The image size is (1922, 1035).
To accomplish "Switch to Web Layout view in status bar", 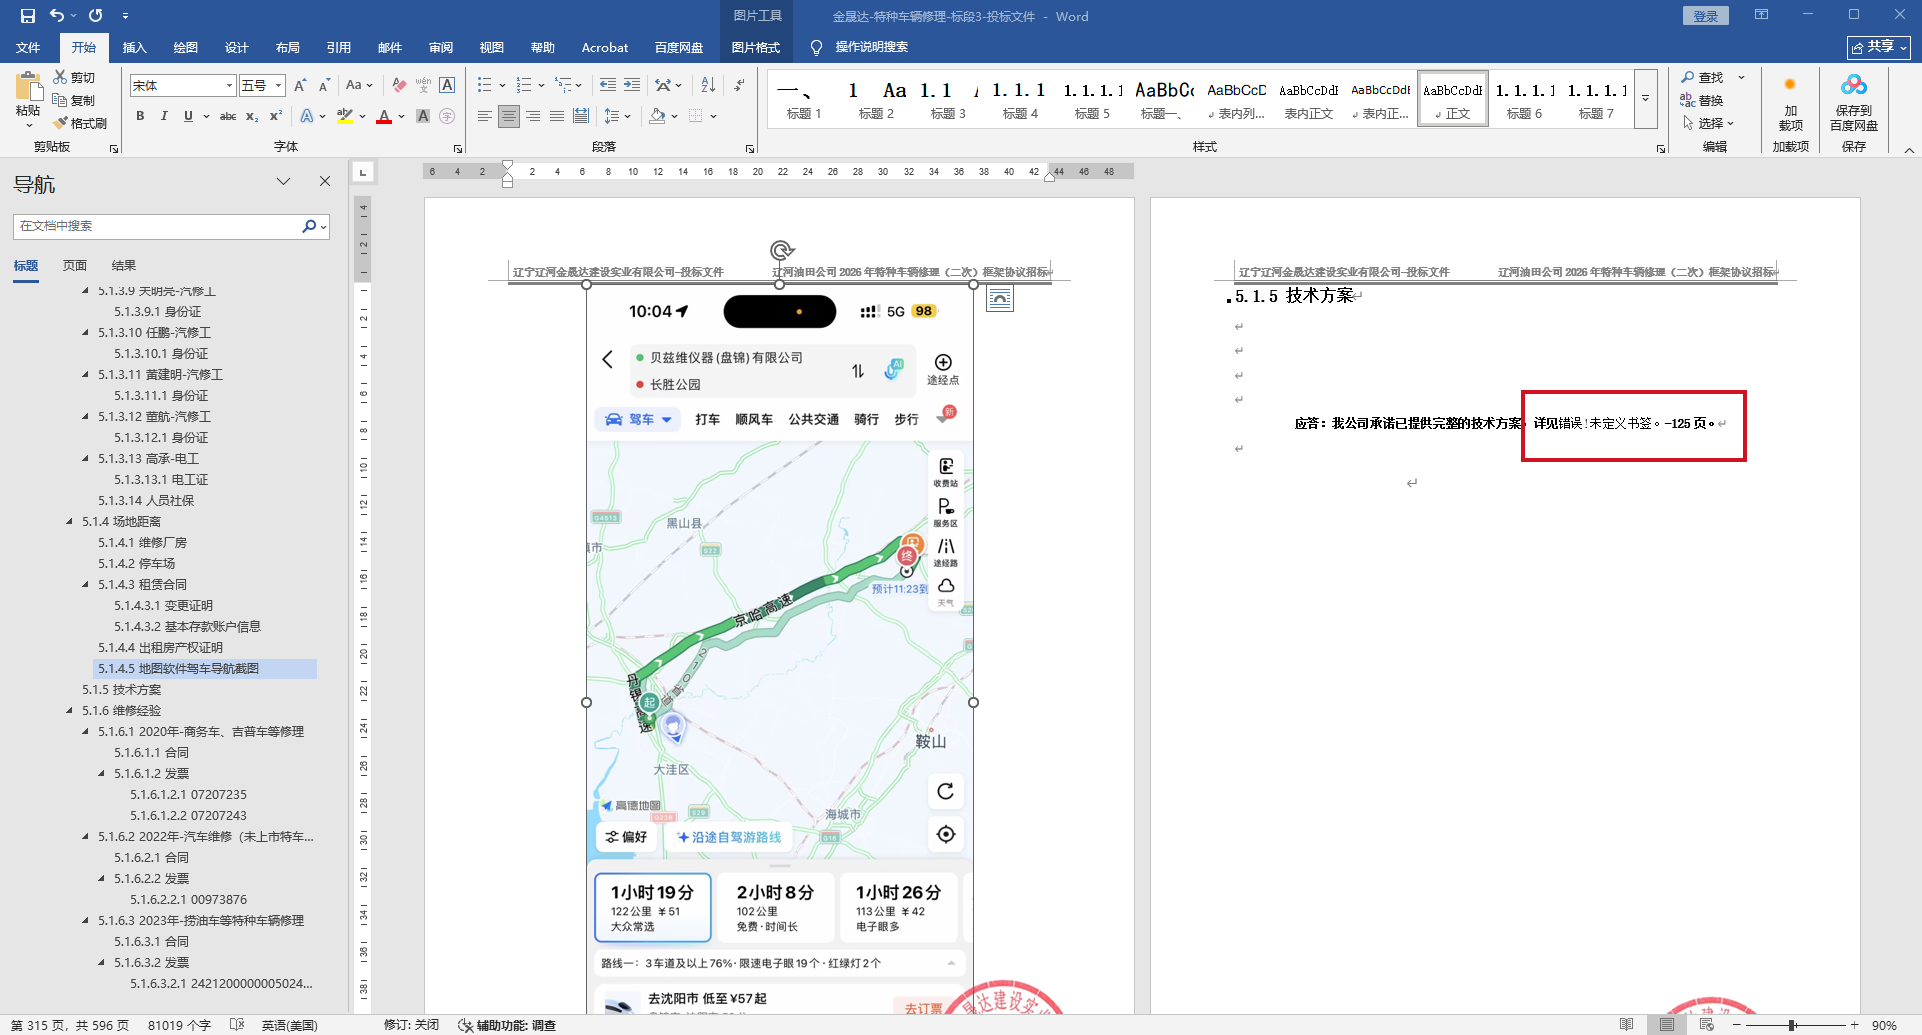I will coord(1707,1025).
